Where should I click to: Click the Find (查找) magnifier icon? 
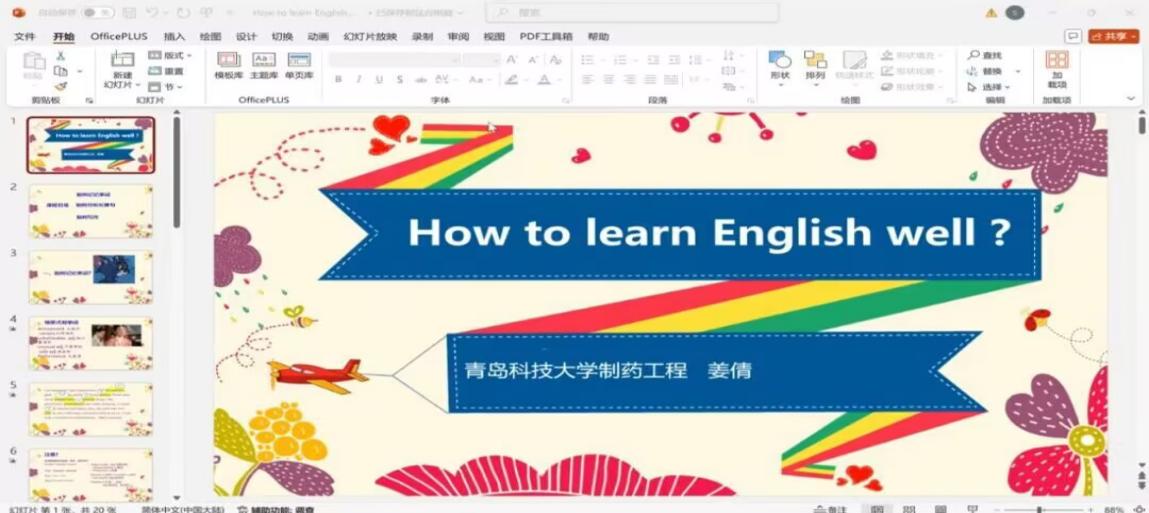tap(974, 56)
